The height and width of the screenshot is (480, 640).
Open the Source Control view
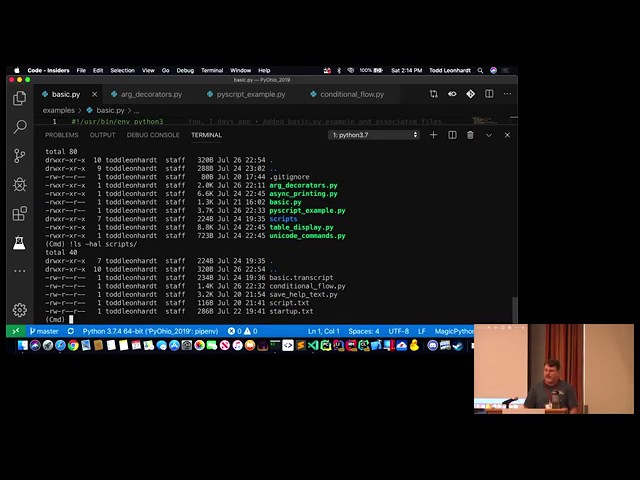tap(20, 156)
